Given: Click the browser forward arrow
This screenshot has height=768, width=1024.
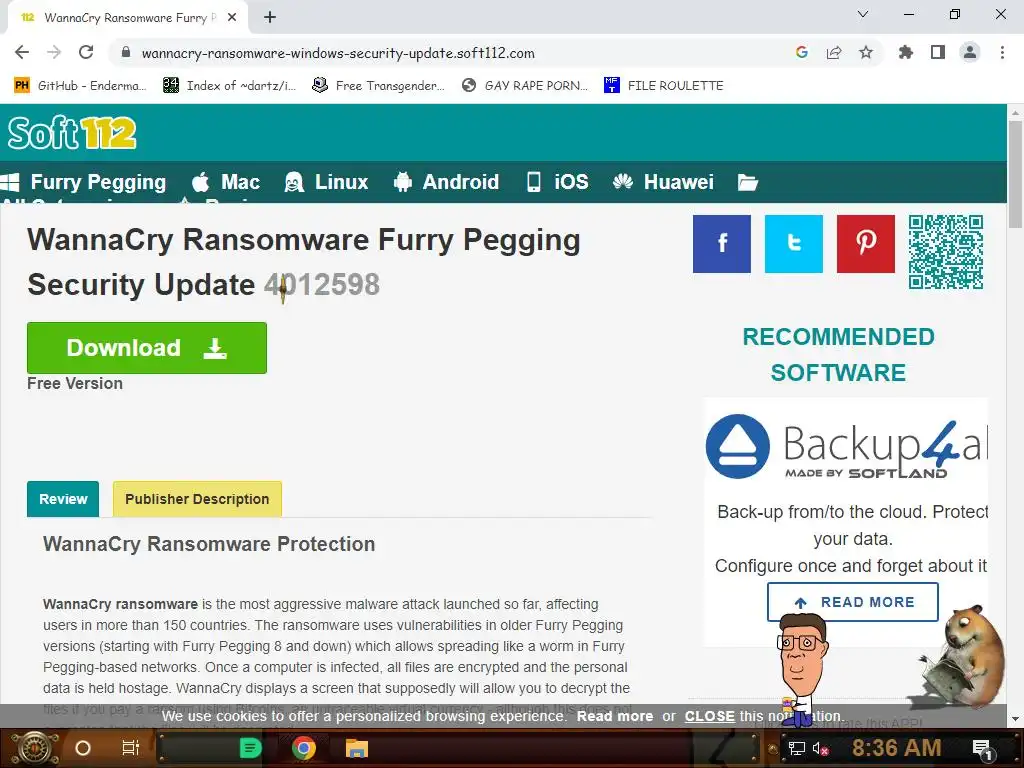Looking at the screenshot, I should point(54,52).
